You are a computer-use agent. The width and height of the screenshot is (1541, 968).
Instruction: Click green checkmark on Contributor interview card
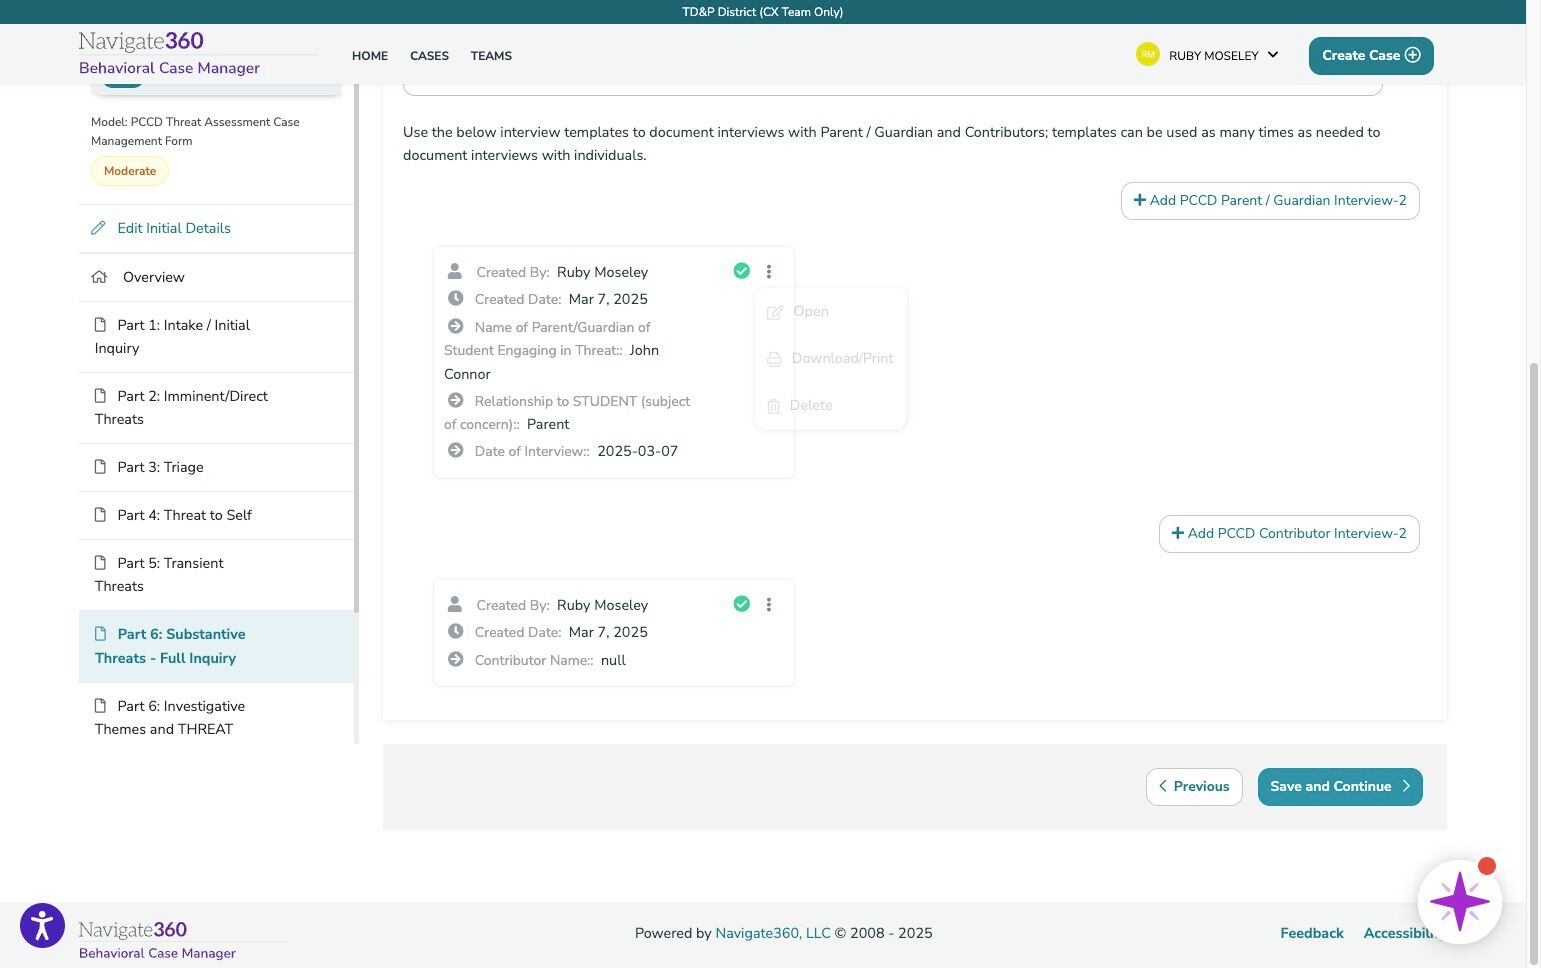742,604
